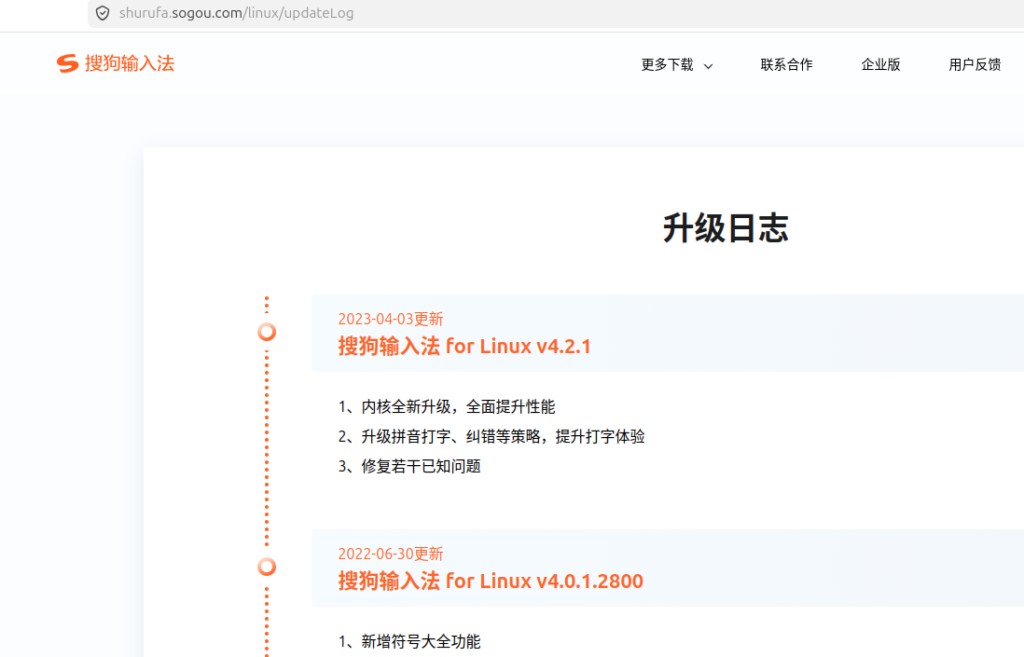Click the 2022-06-30更新 date label
Viewport: 1024px width, 657px height.
[x=391, y=554]
